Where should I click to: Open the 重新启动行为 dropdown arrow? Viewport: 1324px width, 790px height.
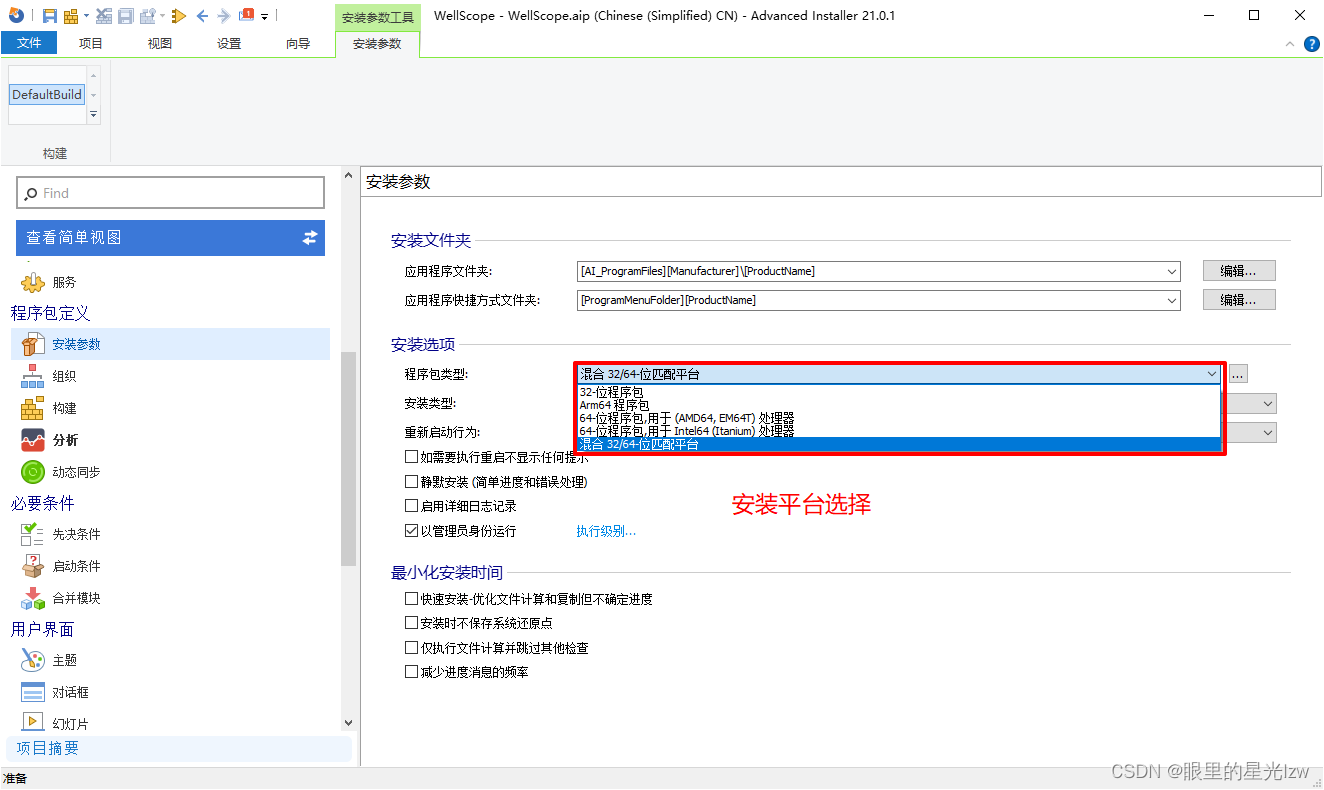pos(1268,432)
